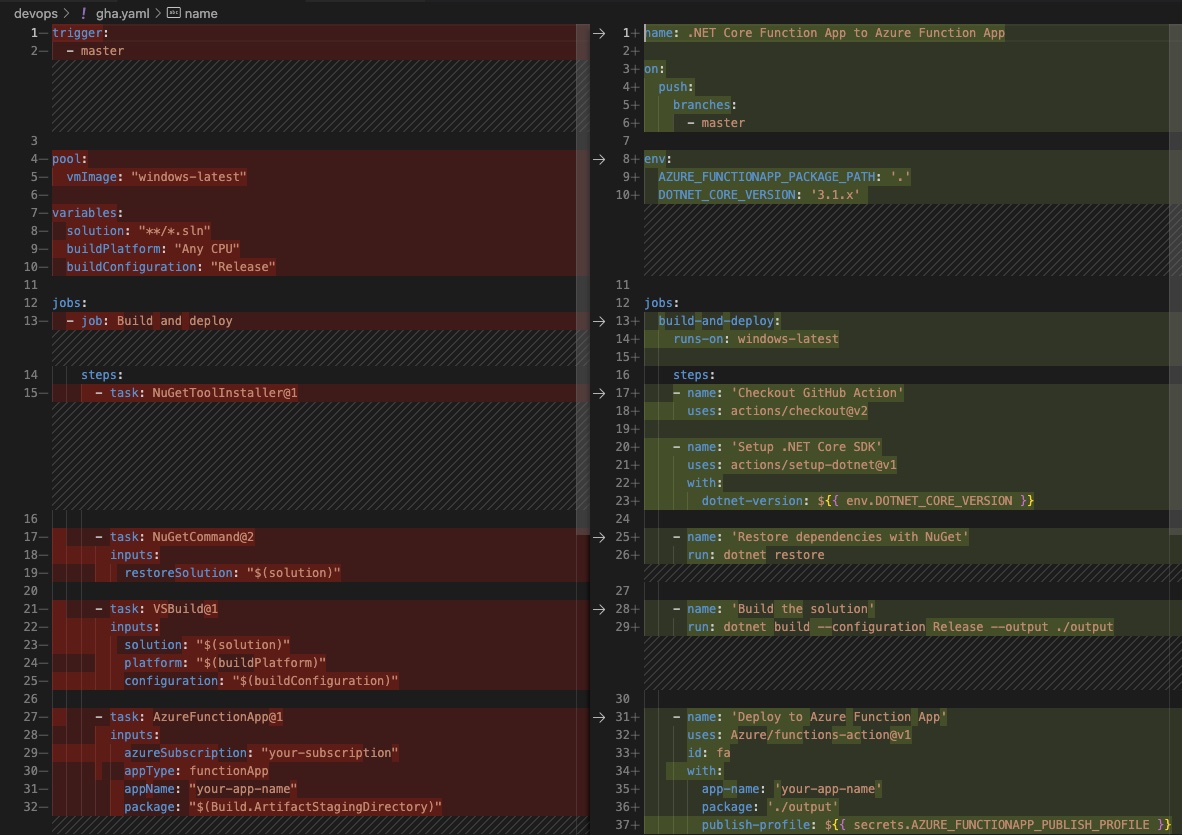Click the diff arrow at the Checkout GitHub Action step
Image resolution: width=1182 pixels, height=835 pixels.
click(598, 392)
